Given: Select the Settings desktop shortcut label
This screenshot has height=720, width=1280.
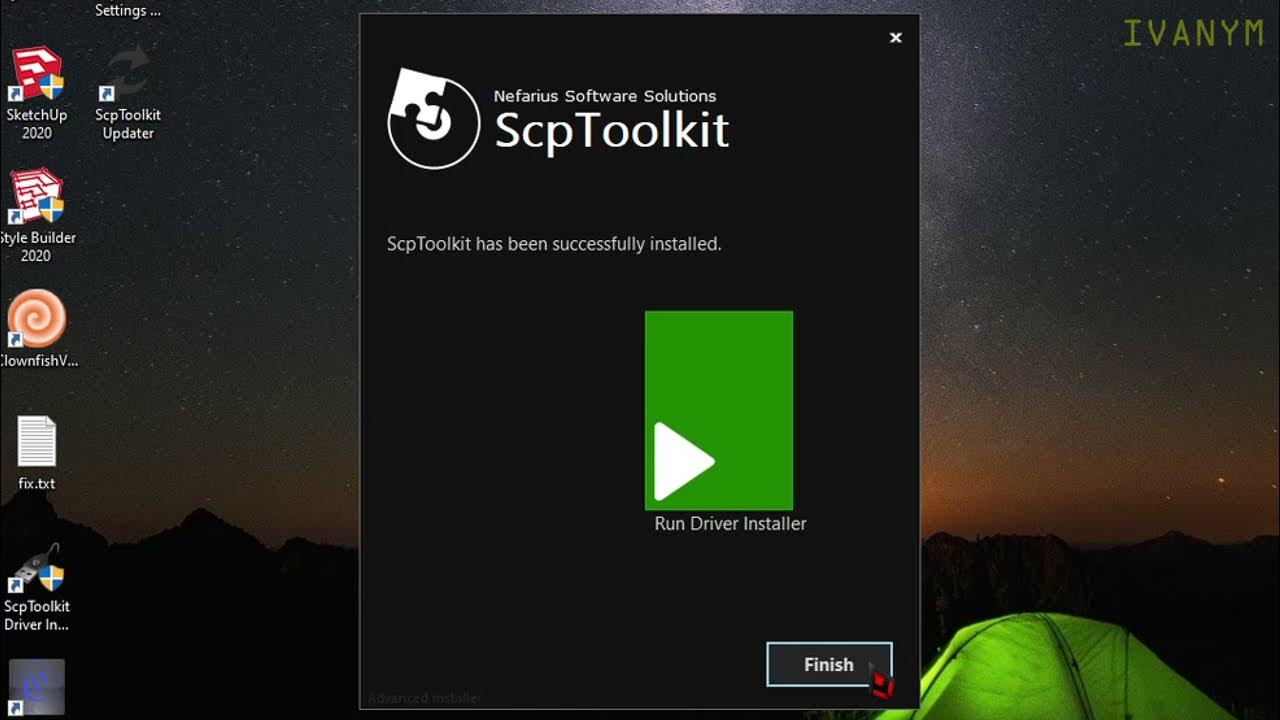Looking at the screenshot, I should coord(128,10).
